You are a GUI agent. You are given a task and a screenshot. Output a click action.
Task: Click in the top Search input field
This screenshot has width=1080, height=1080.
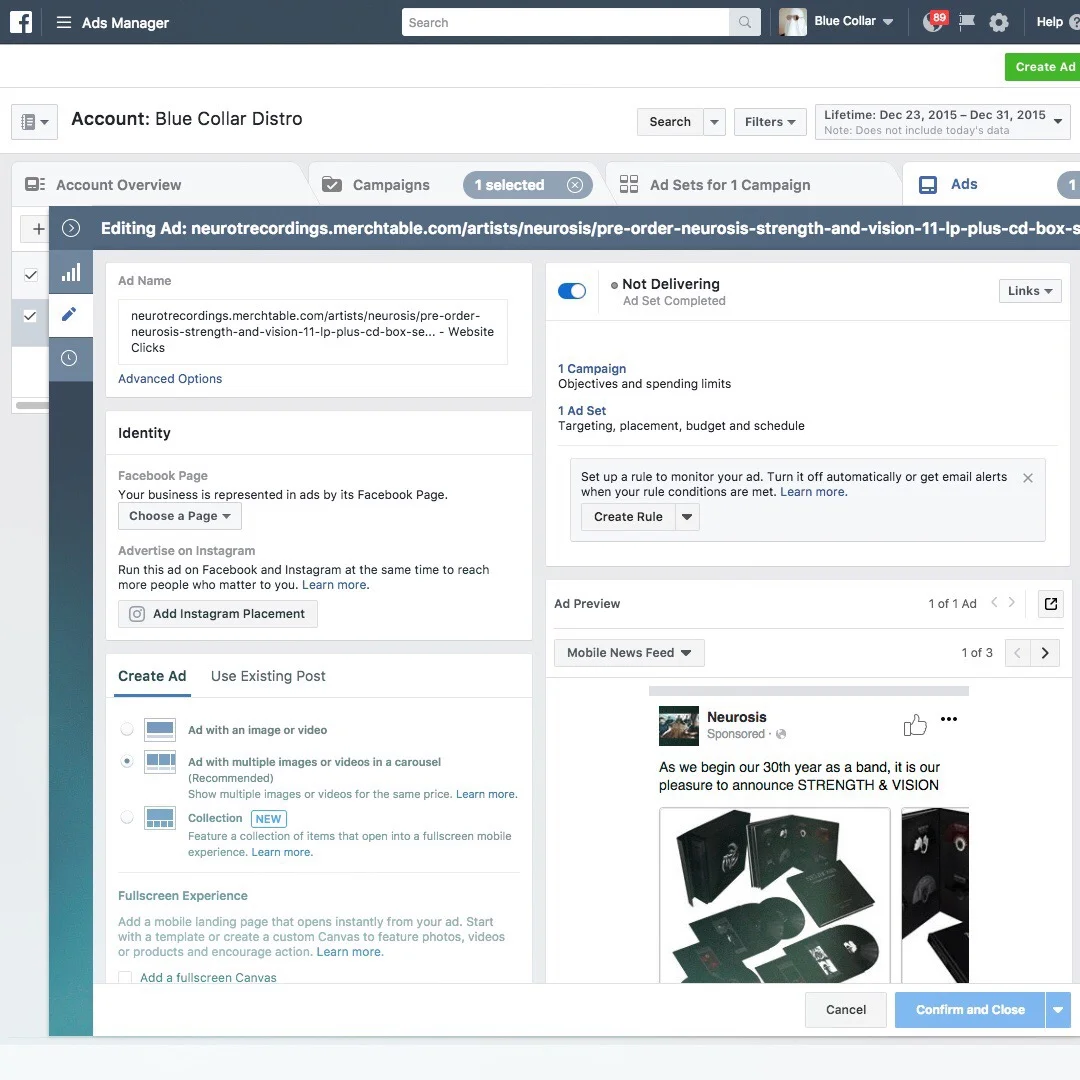(565, 22)
